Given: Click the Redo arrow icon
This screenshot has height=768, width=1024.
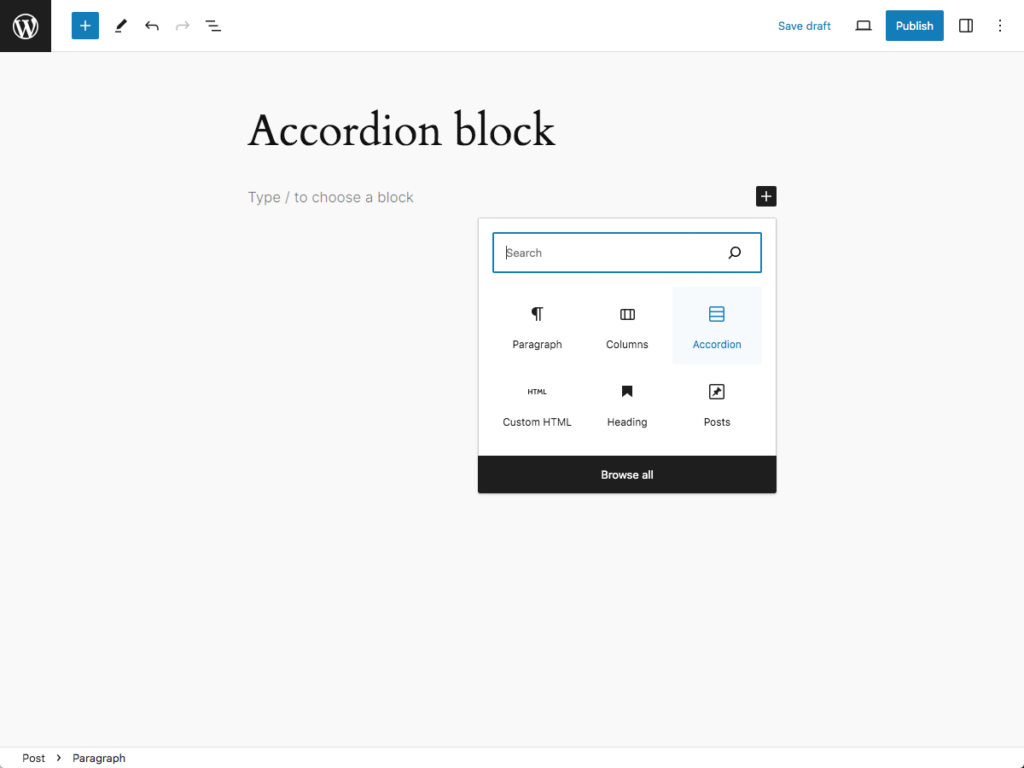Looking at the screenshot, I should click(x=182, y=26).
